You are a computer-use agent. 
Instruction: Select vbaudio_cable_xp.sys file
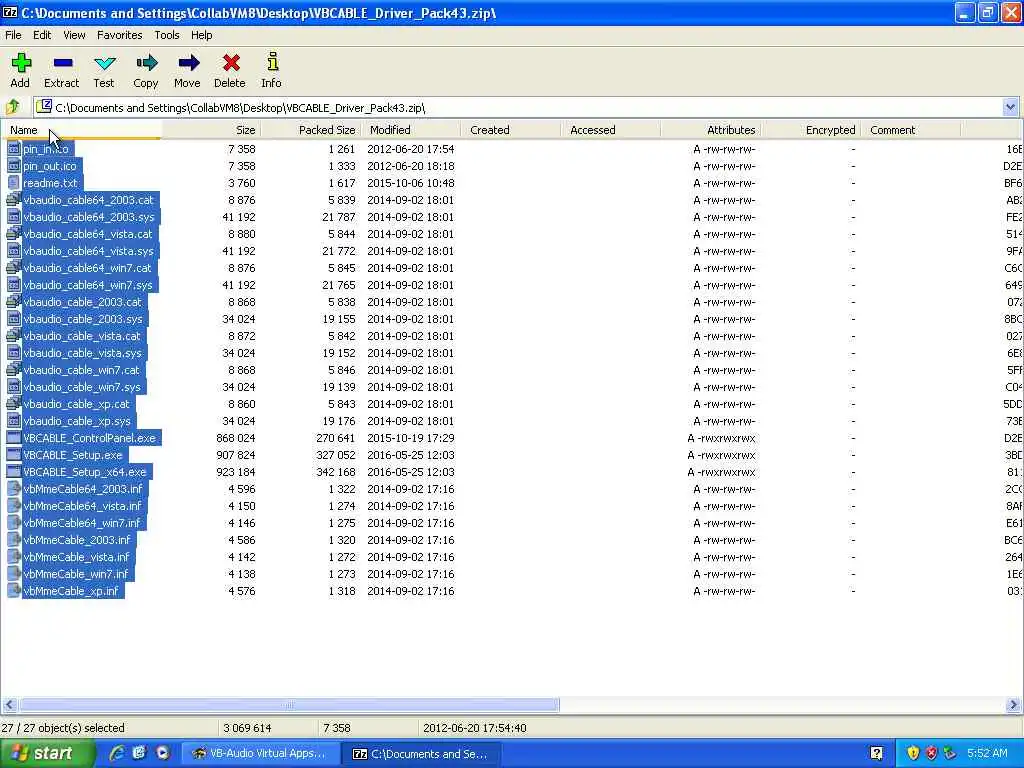(76, 421)
